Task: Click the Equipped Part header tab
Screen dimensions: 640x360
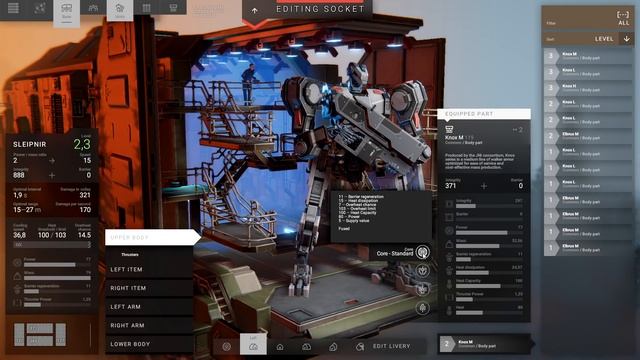Action: pos(484,114)
